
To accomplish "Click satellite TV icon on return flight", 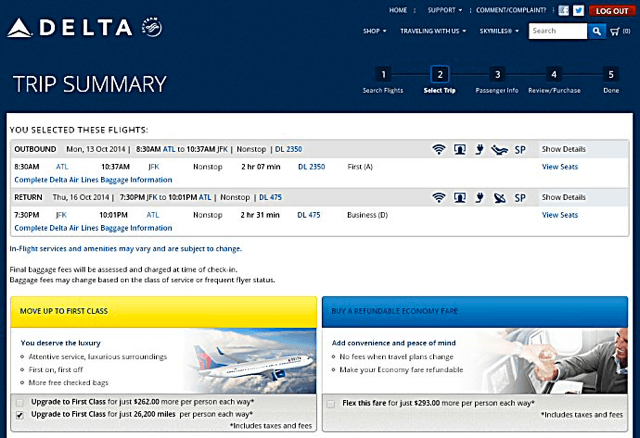I will tap(500, 198).
